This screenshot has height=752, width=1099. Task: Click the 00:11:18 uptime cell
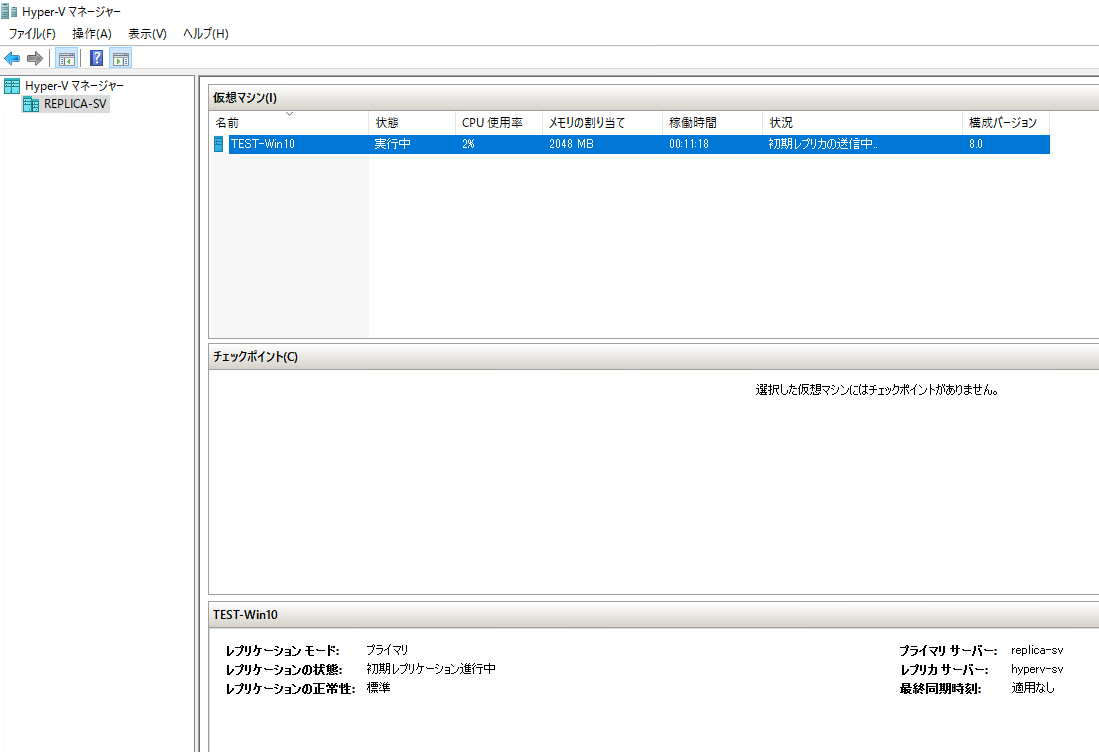point(689,144)
